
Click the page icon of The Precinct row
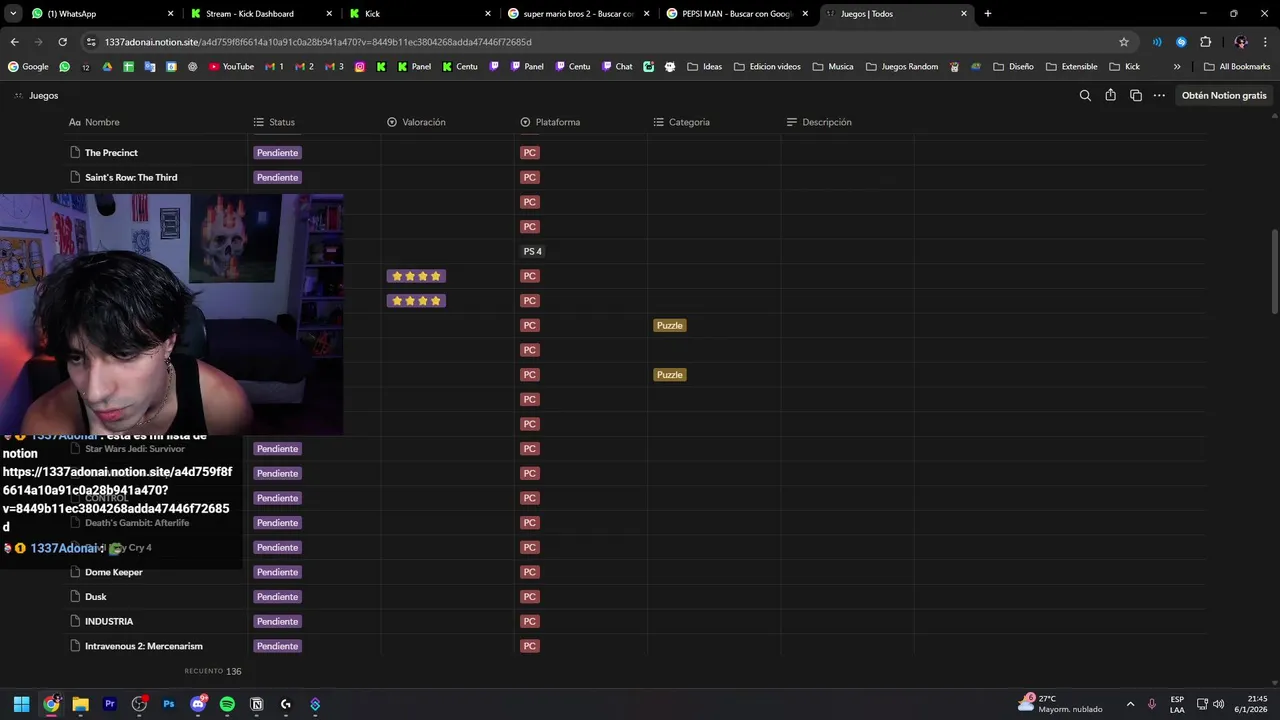(x=75, y=153)
